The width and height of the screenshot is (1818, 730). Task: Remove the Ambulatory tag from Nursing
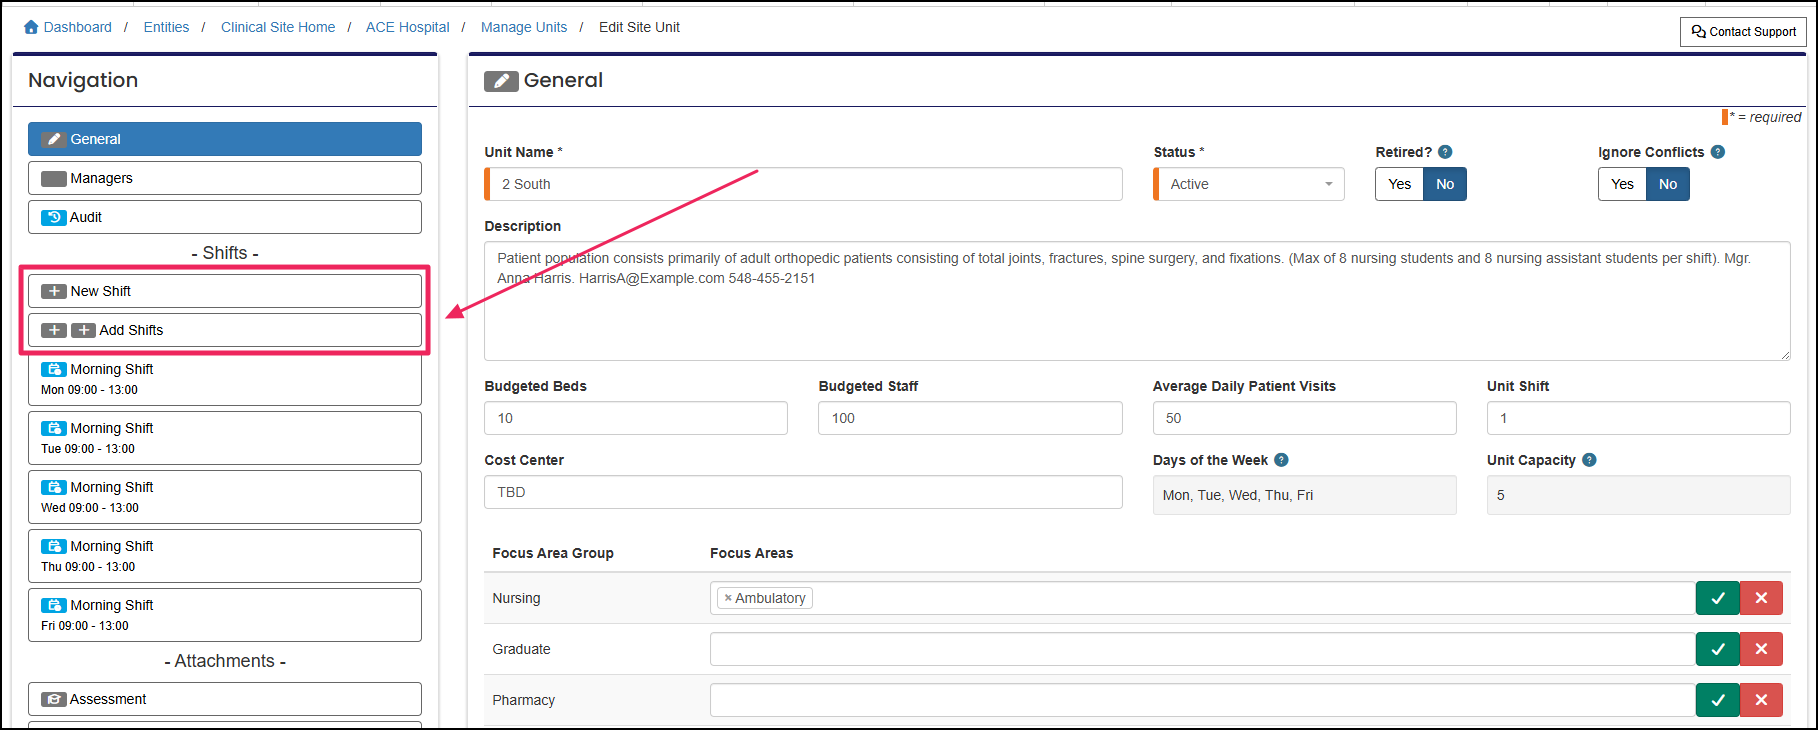pos(728,598)
